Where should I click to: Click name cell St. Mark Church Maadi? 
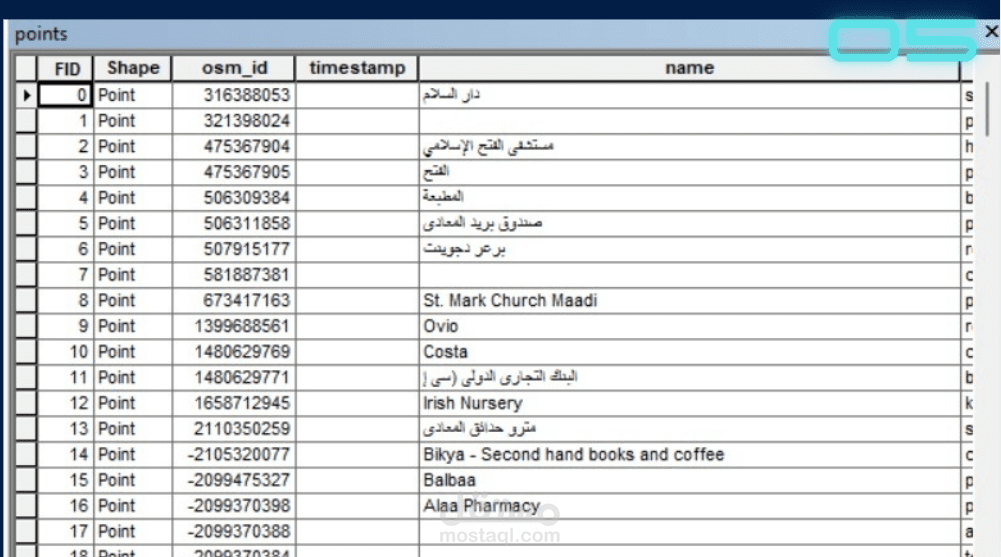point(689,301)
